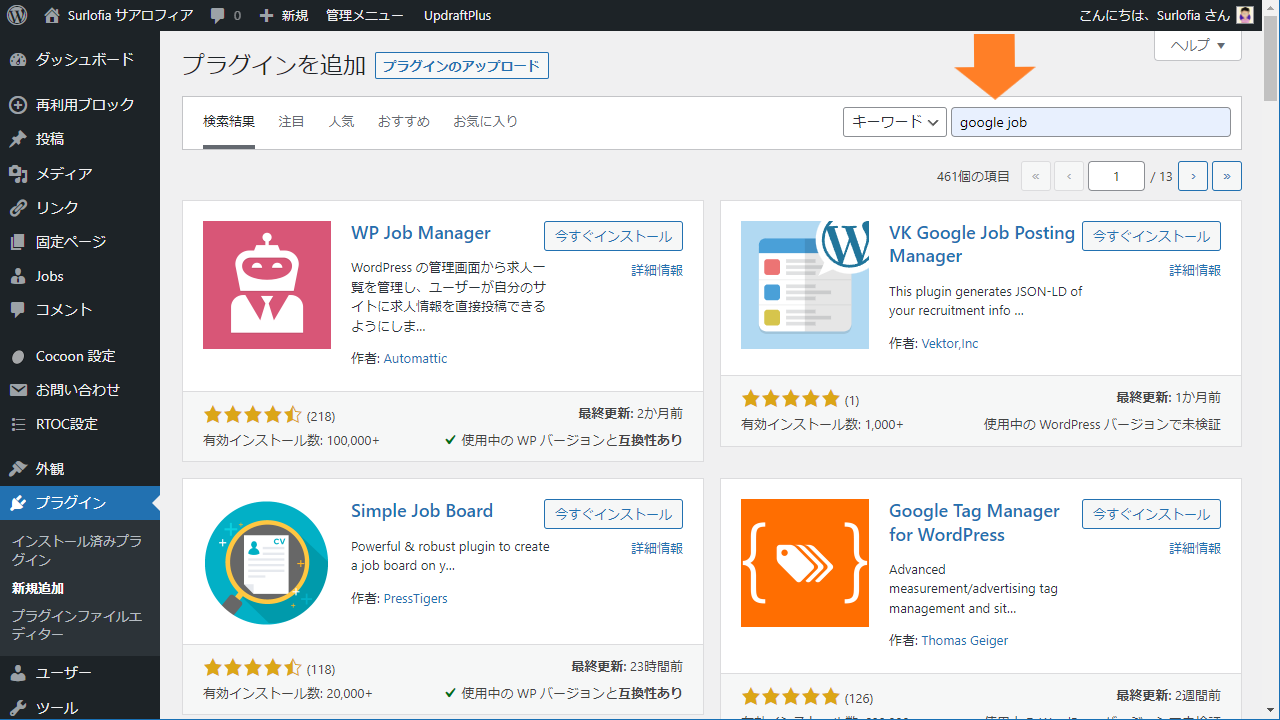Click the ユーザー user icon in sidebar
This screenshot has height=720, width=1280.
click(x=17, y=673)
